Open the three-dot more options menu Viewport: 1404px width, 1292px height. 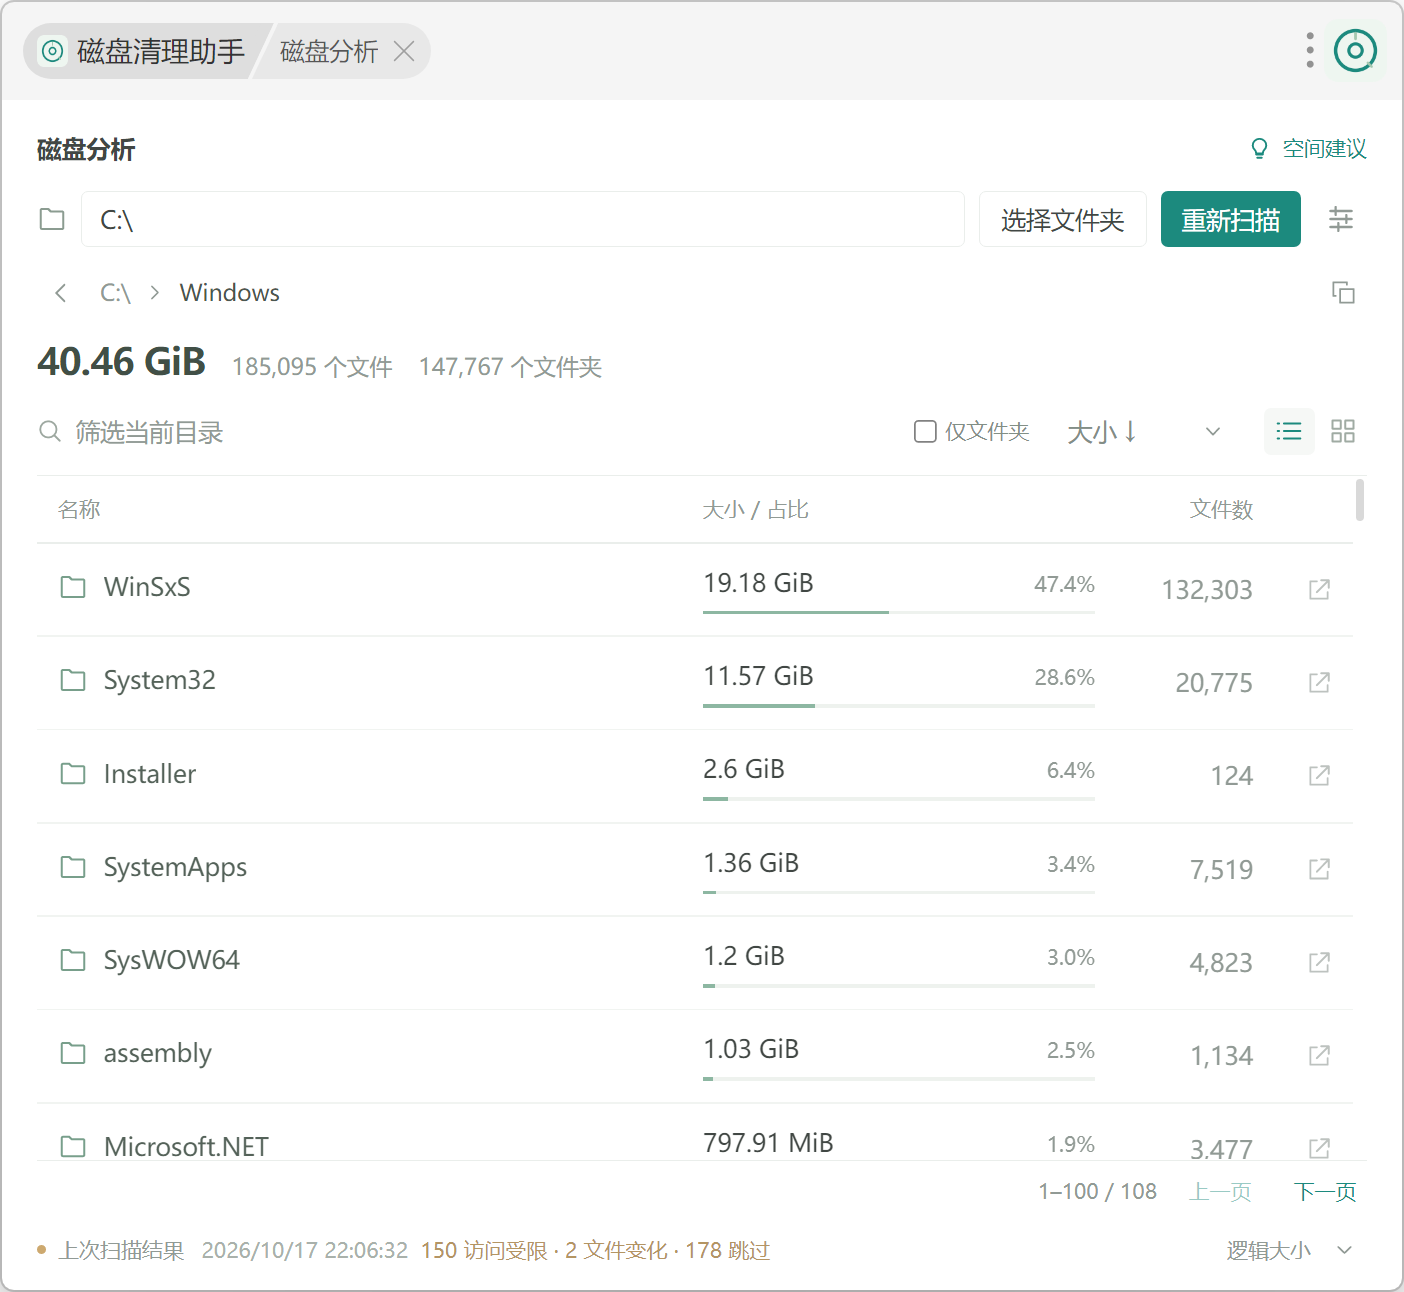pyautogui.click(x=1309, y=50)
